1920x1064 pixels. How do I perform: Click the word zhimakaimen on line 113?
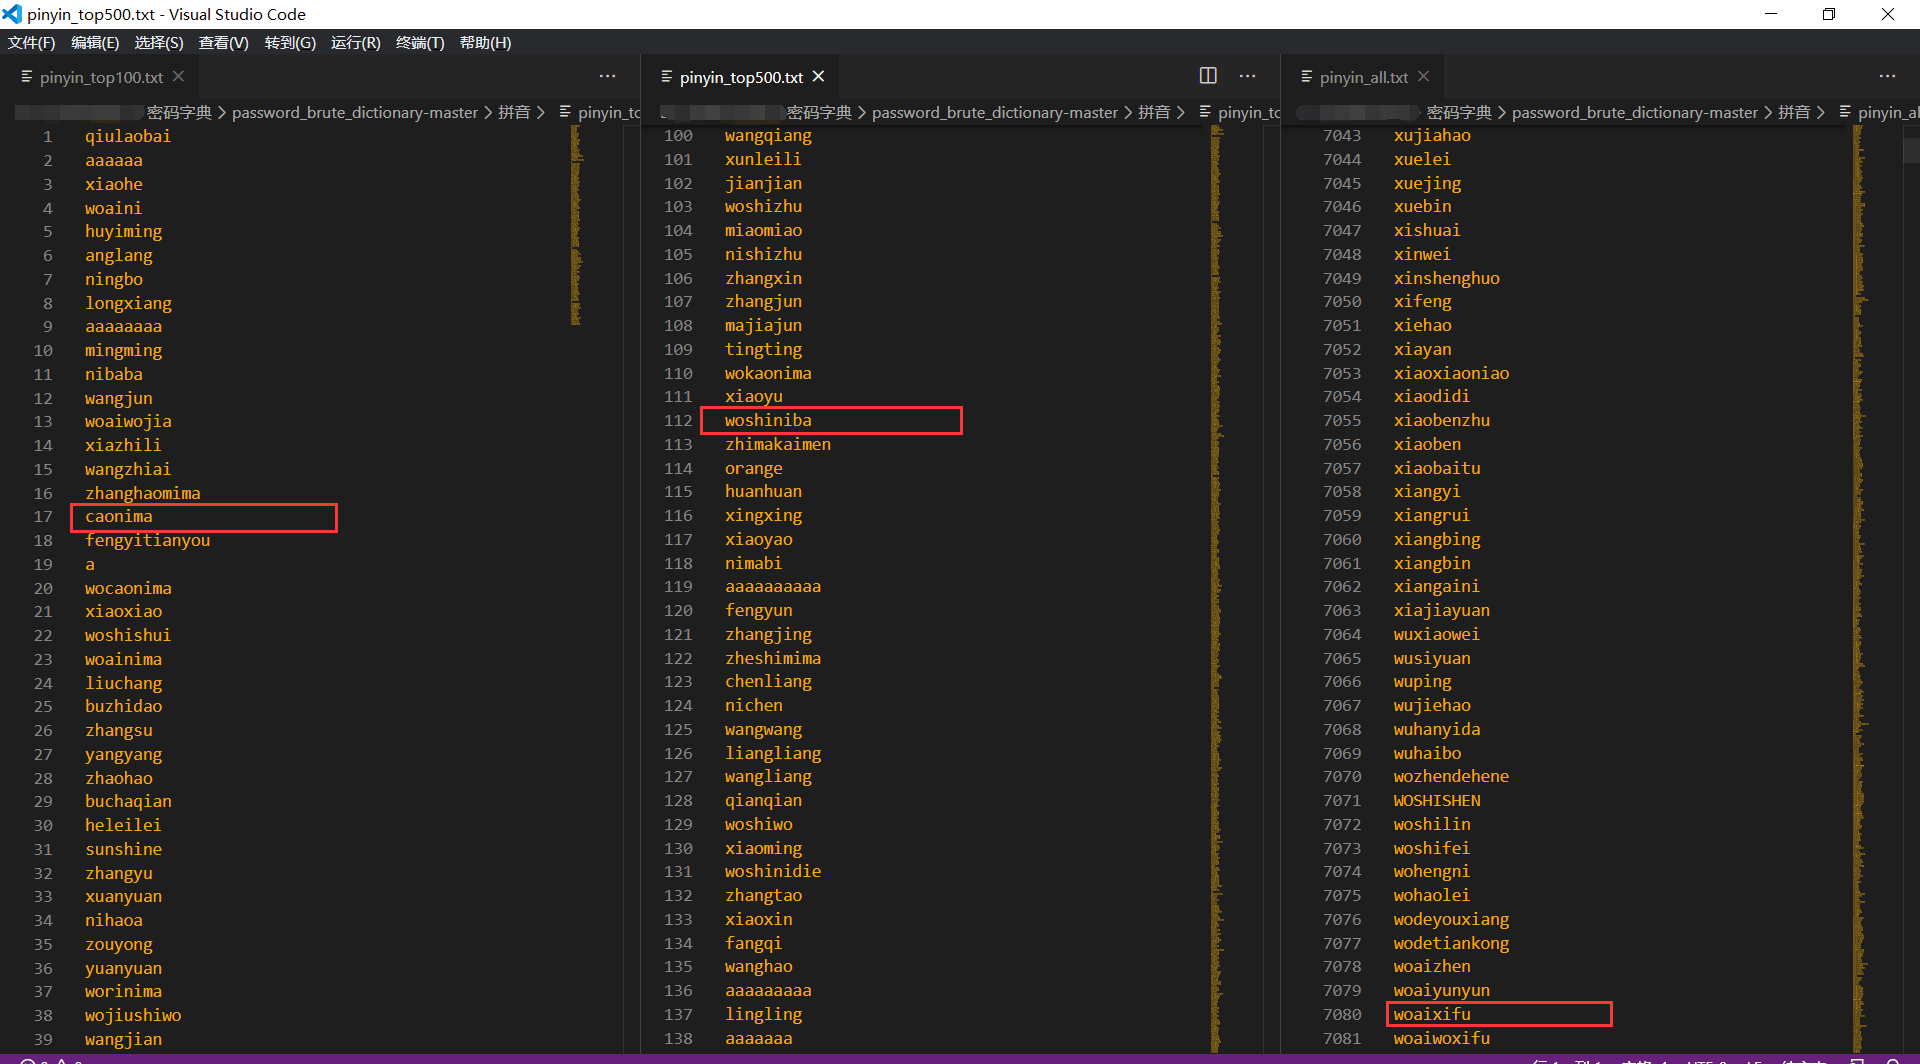(778, 445)
